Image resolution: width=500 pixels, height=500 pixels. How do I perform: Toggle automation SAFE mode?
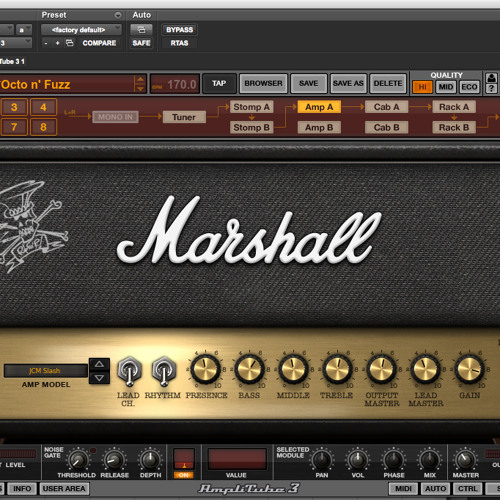pyautogui.click(x=141, y=43)
